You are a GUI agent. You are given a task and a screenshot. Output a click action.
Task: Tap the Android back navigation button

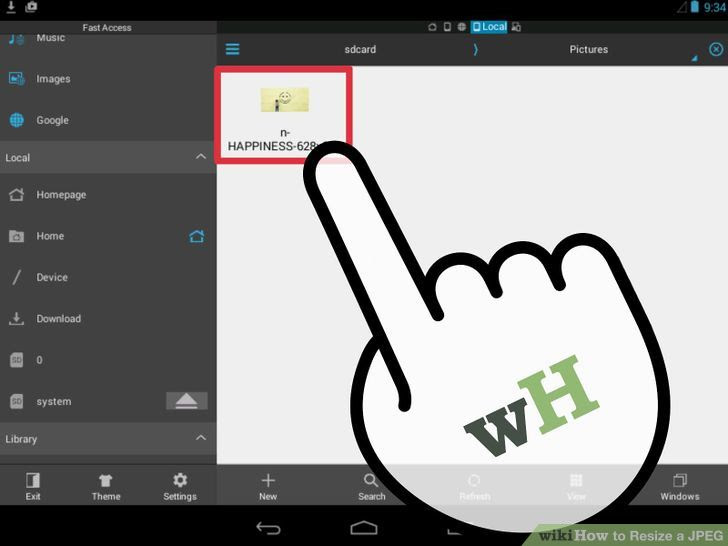268,528
